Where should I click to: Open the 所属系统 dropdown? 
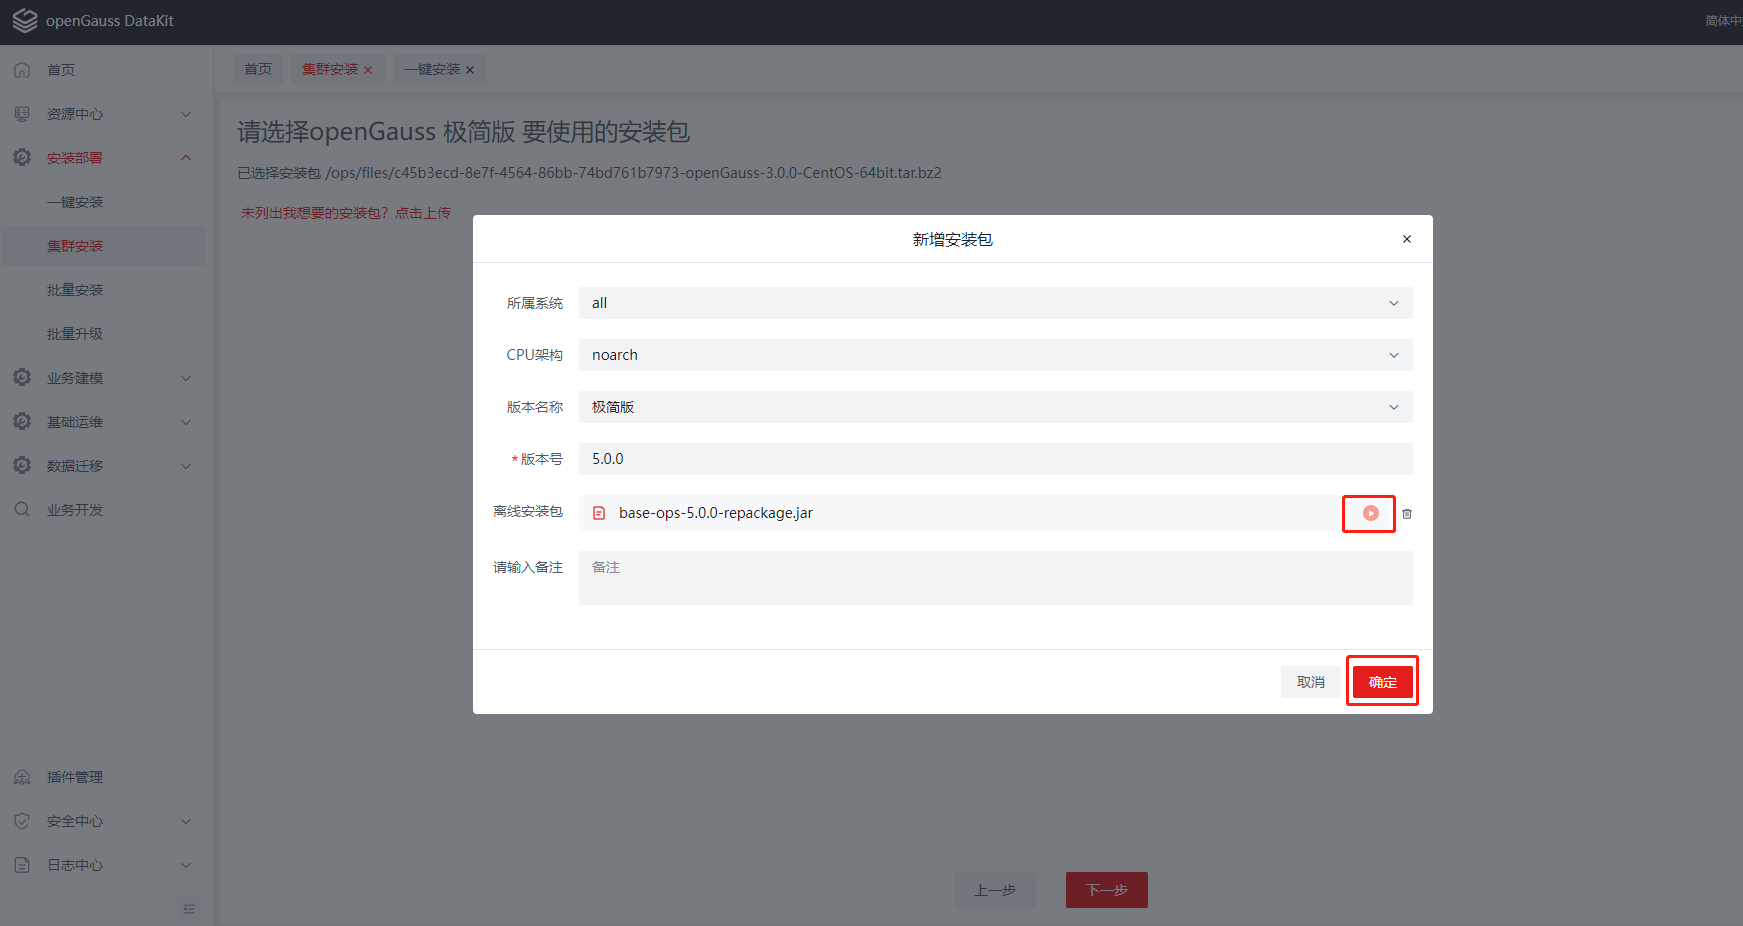(x=995, y=303)
